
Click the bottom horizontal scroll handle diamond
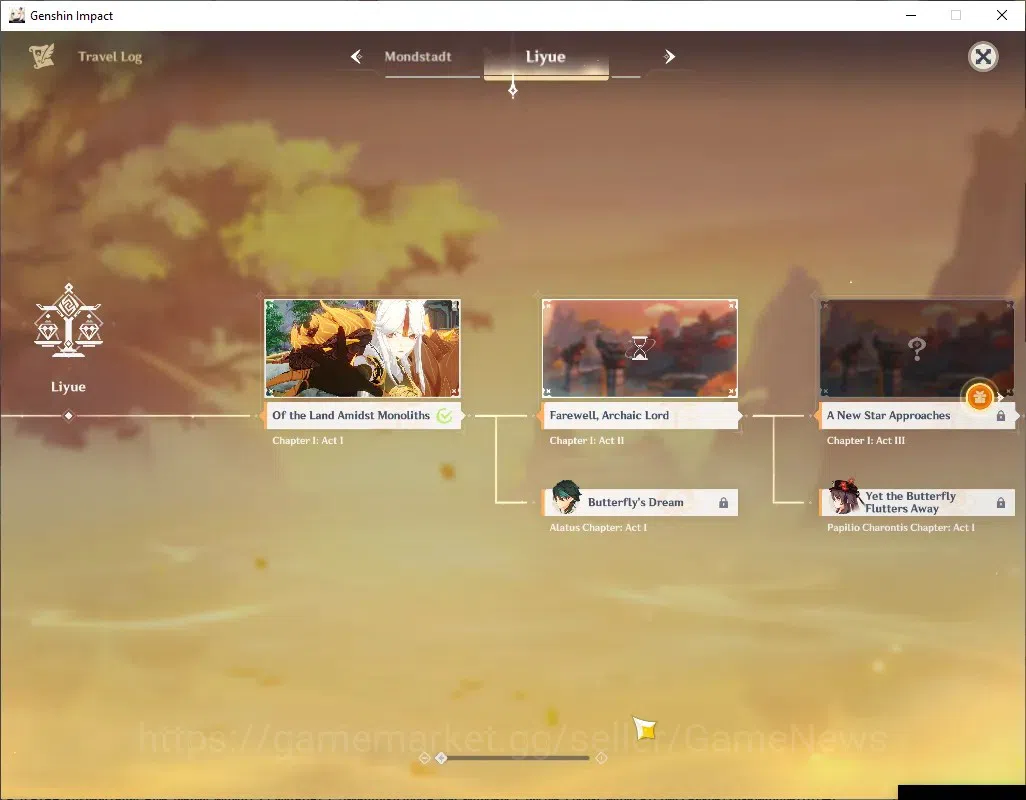(442, 758)
